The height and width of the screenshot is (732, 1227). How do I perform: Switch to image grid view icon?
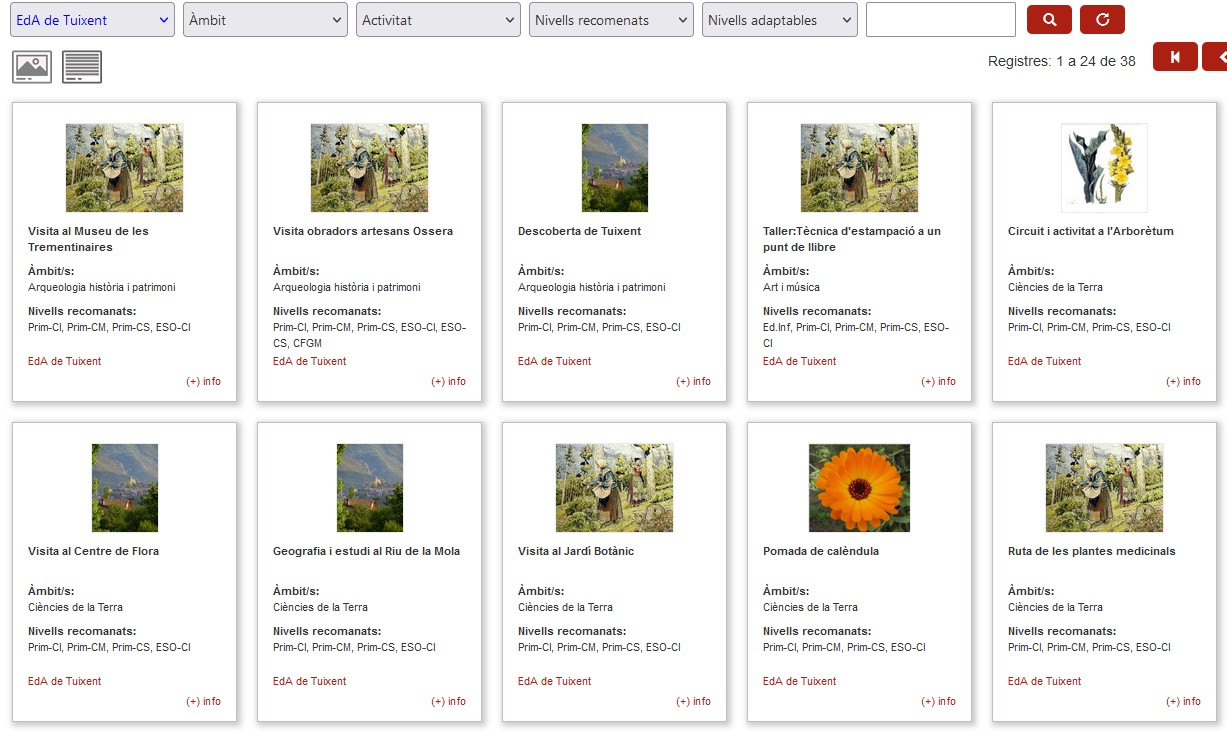coord(32,67)
